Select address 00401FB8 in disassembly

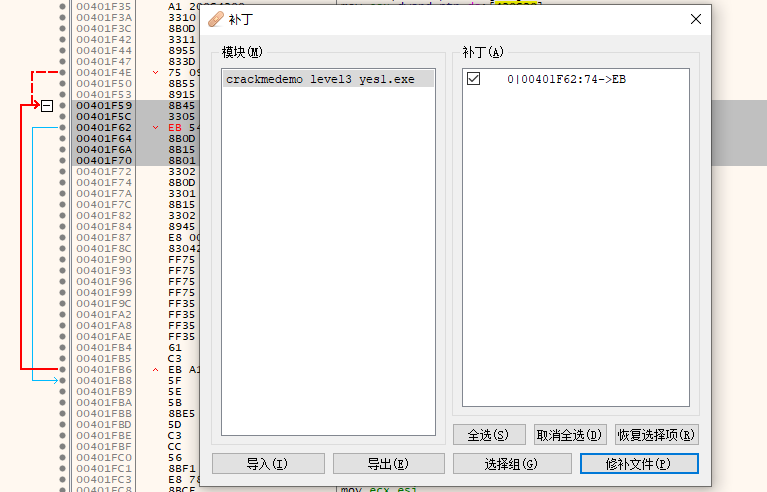104,380
